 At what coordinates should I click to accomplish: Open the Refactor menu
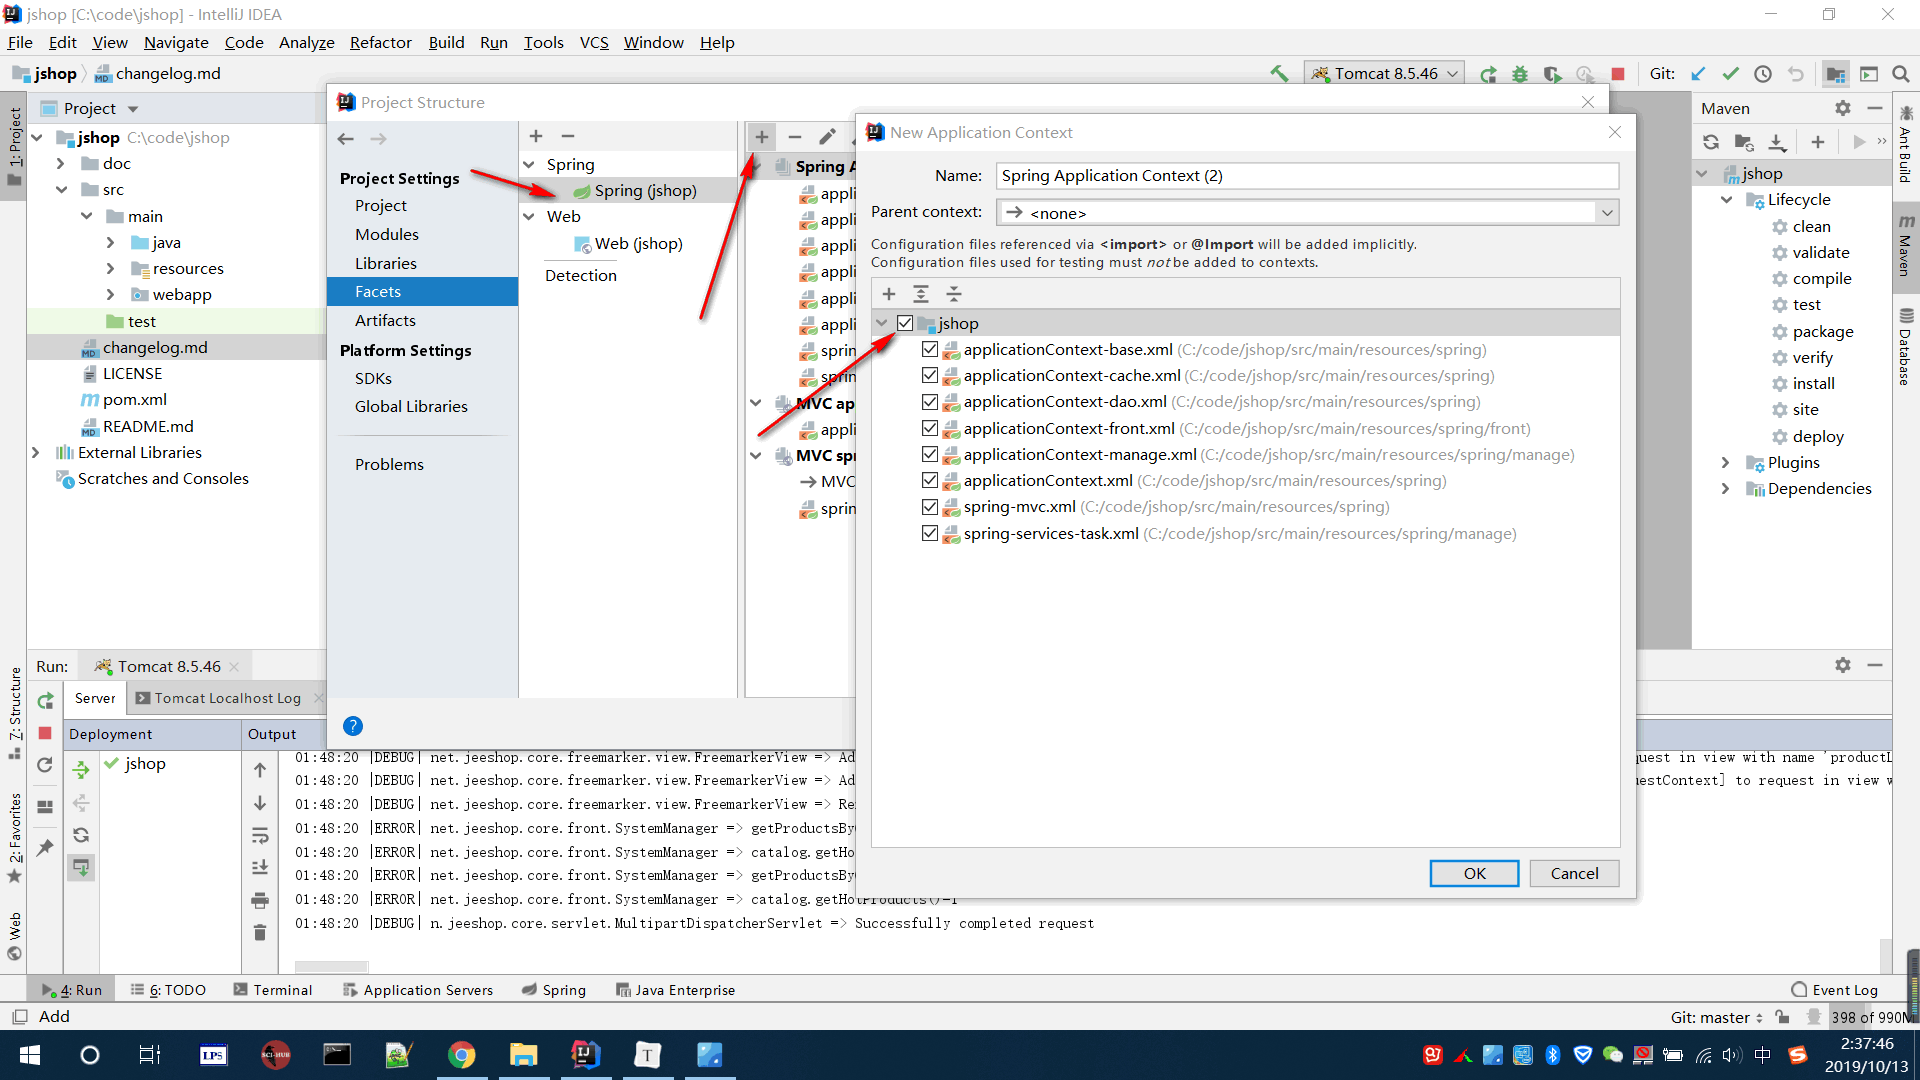(x=380, y=42)
